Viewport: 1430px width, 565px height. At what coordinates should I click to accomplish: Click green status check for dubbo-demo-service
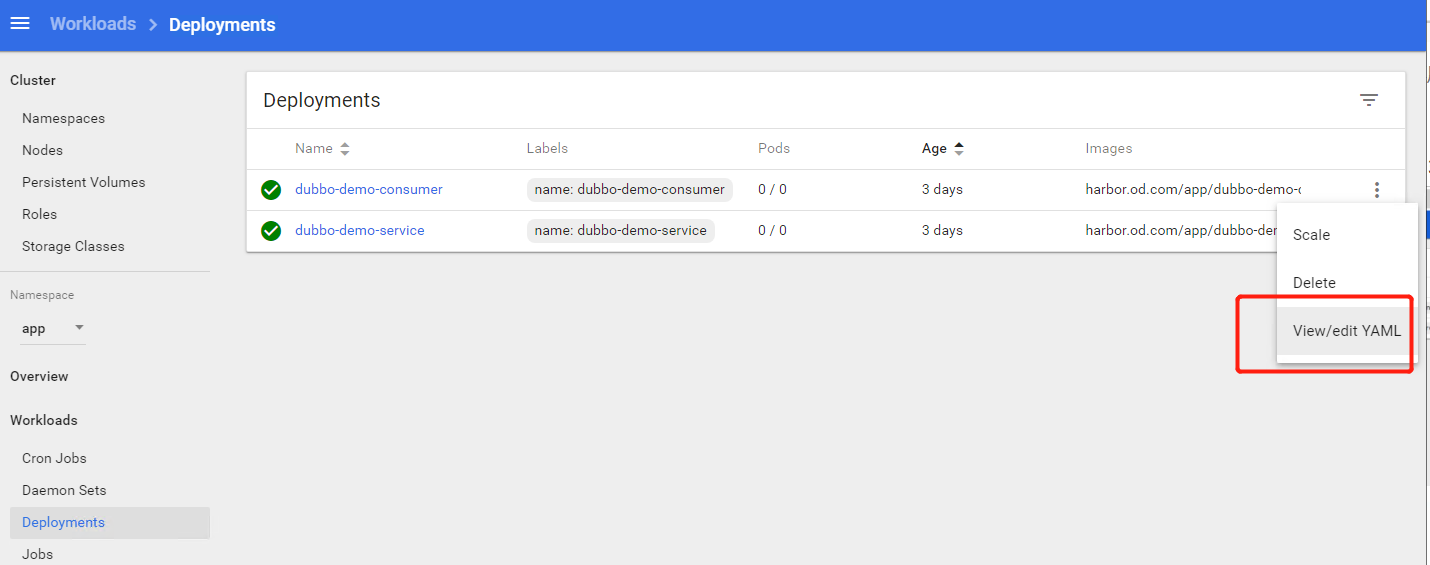[271, 231]
